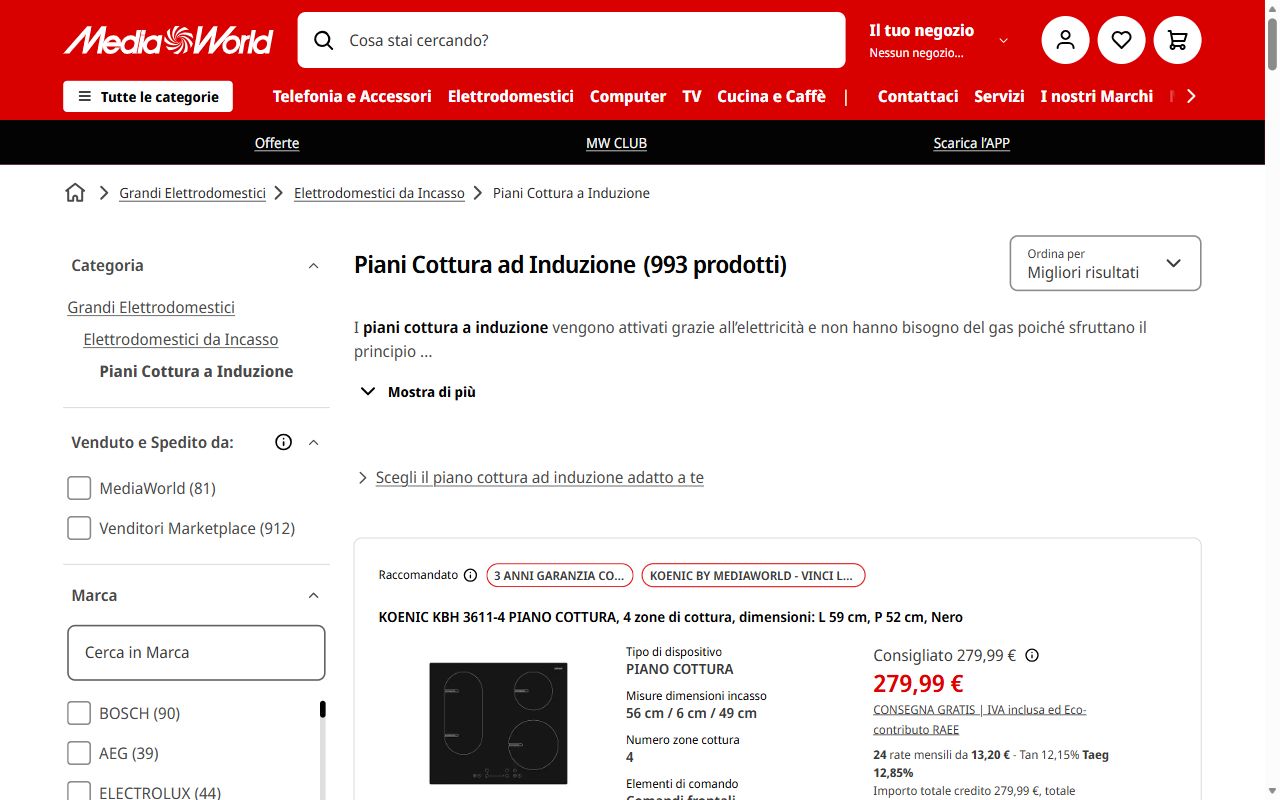
Task: Collapse the Marca filter section
Action: click(x=313, y=596)
